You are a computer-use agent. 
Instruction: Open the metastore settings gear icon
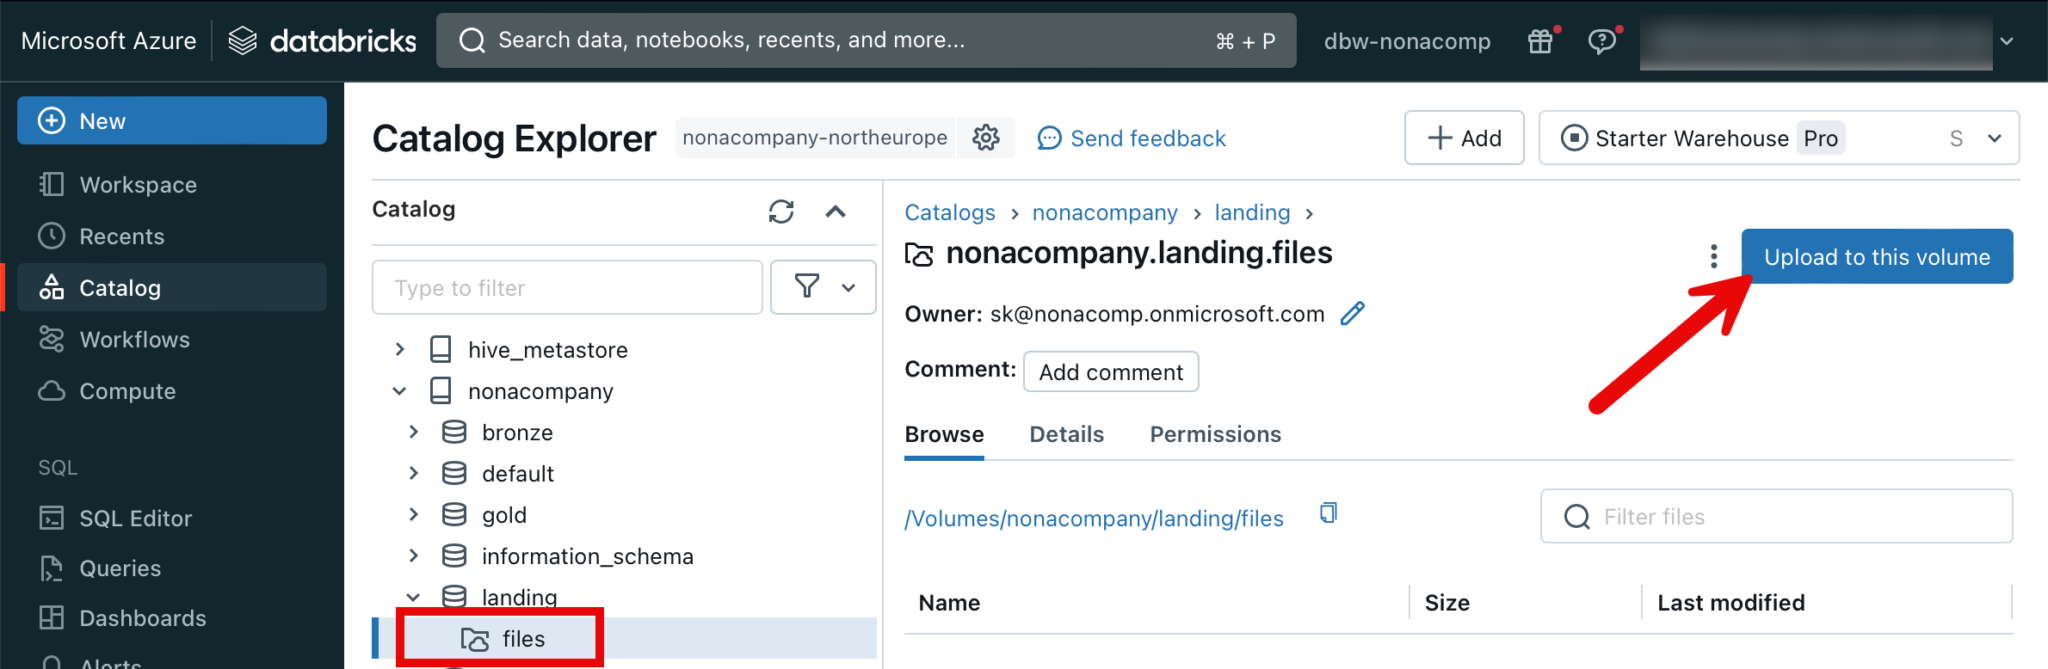(x=986, y=138)
